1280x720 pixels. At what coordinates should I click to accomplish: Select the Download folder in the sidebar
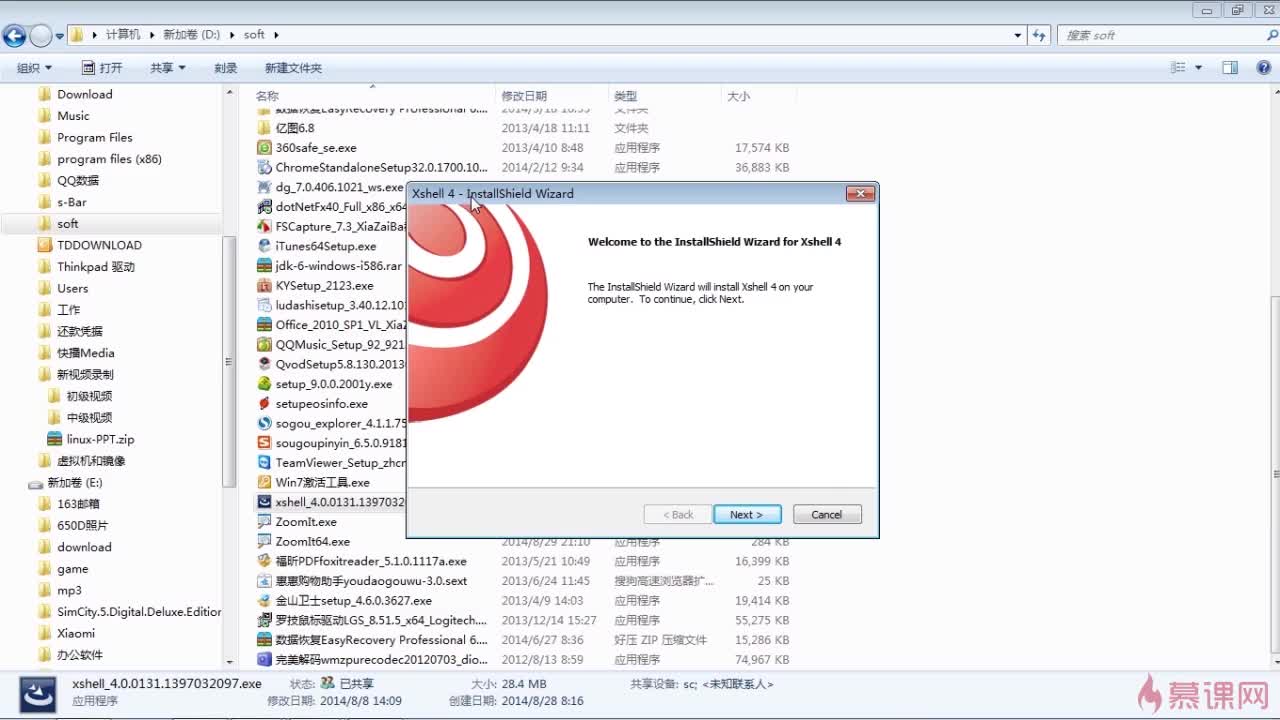[x=84, y=94]
